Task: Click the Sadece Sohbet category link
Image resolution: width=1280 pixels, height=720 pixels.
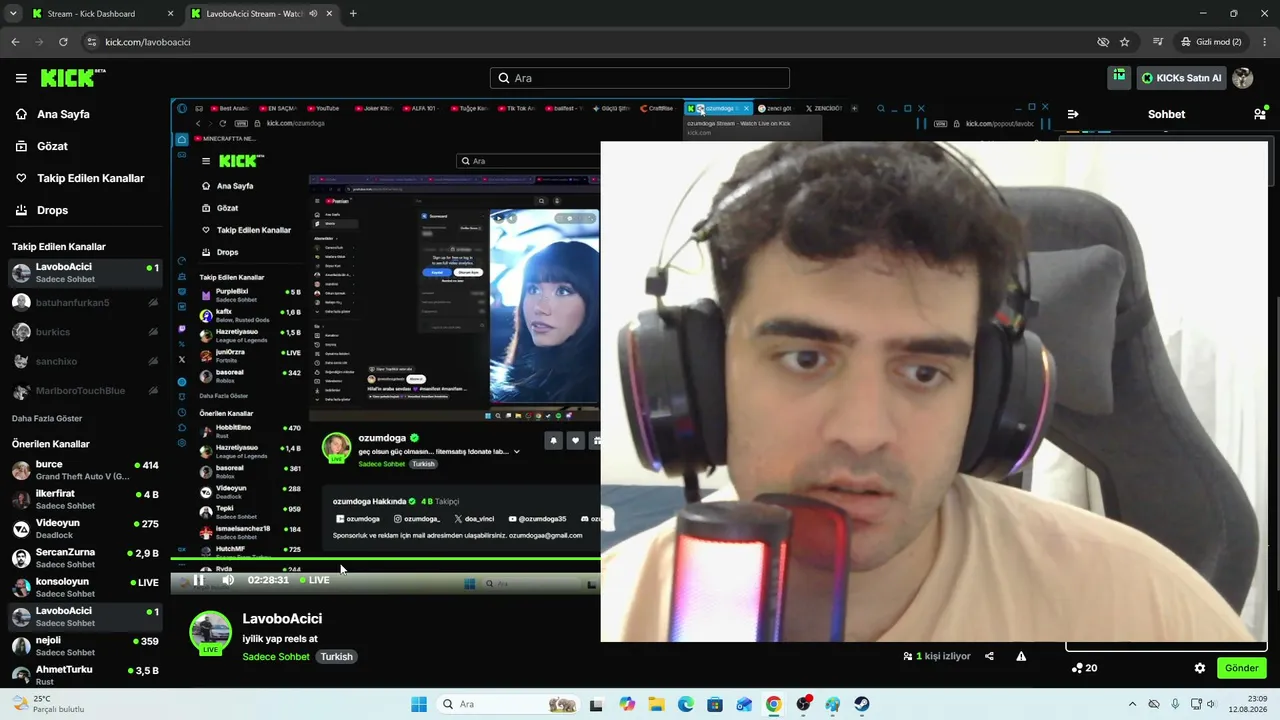Action: [x=276, y=657]
